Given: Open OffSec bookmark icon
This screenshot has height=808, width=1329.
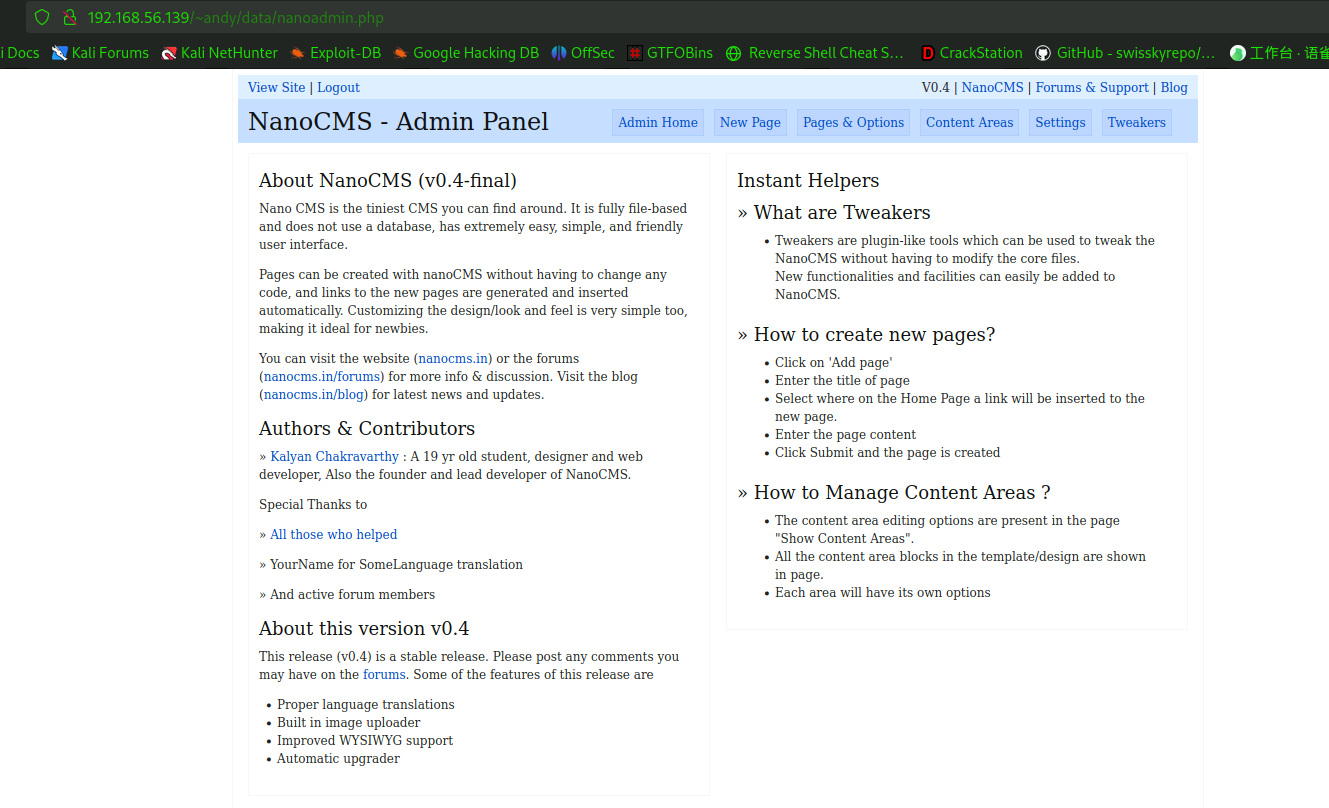Looking at the screenshot, I should (x=559, y=53).
